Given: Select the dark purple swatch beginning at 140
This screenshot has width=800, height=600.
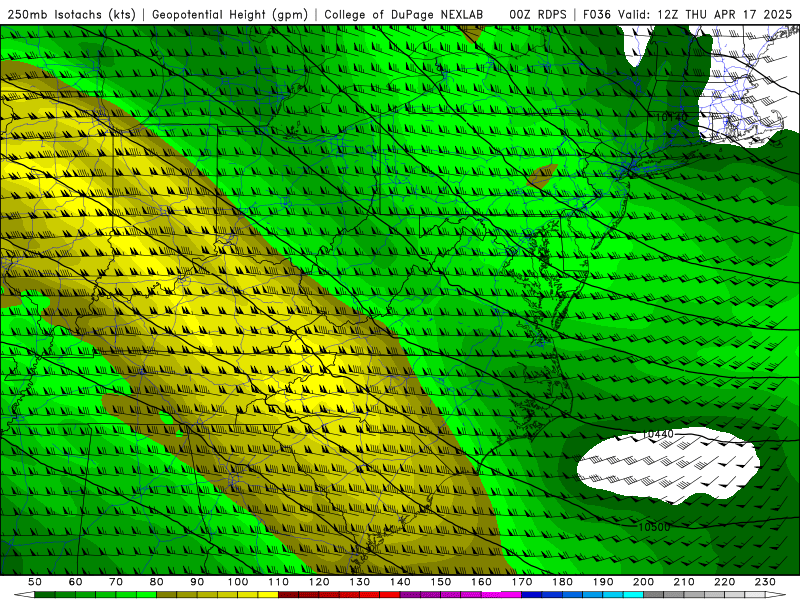Looking at the screenshot, I should pos(410,595).
